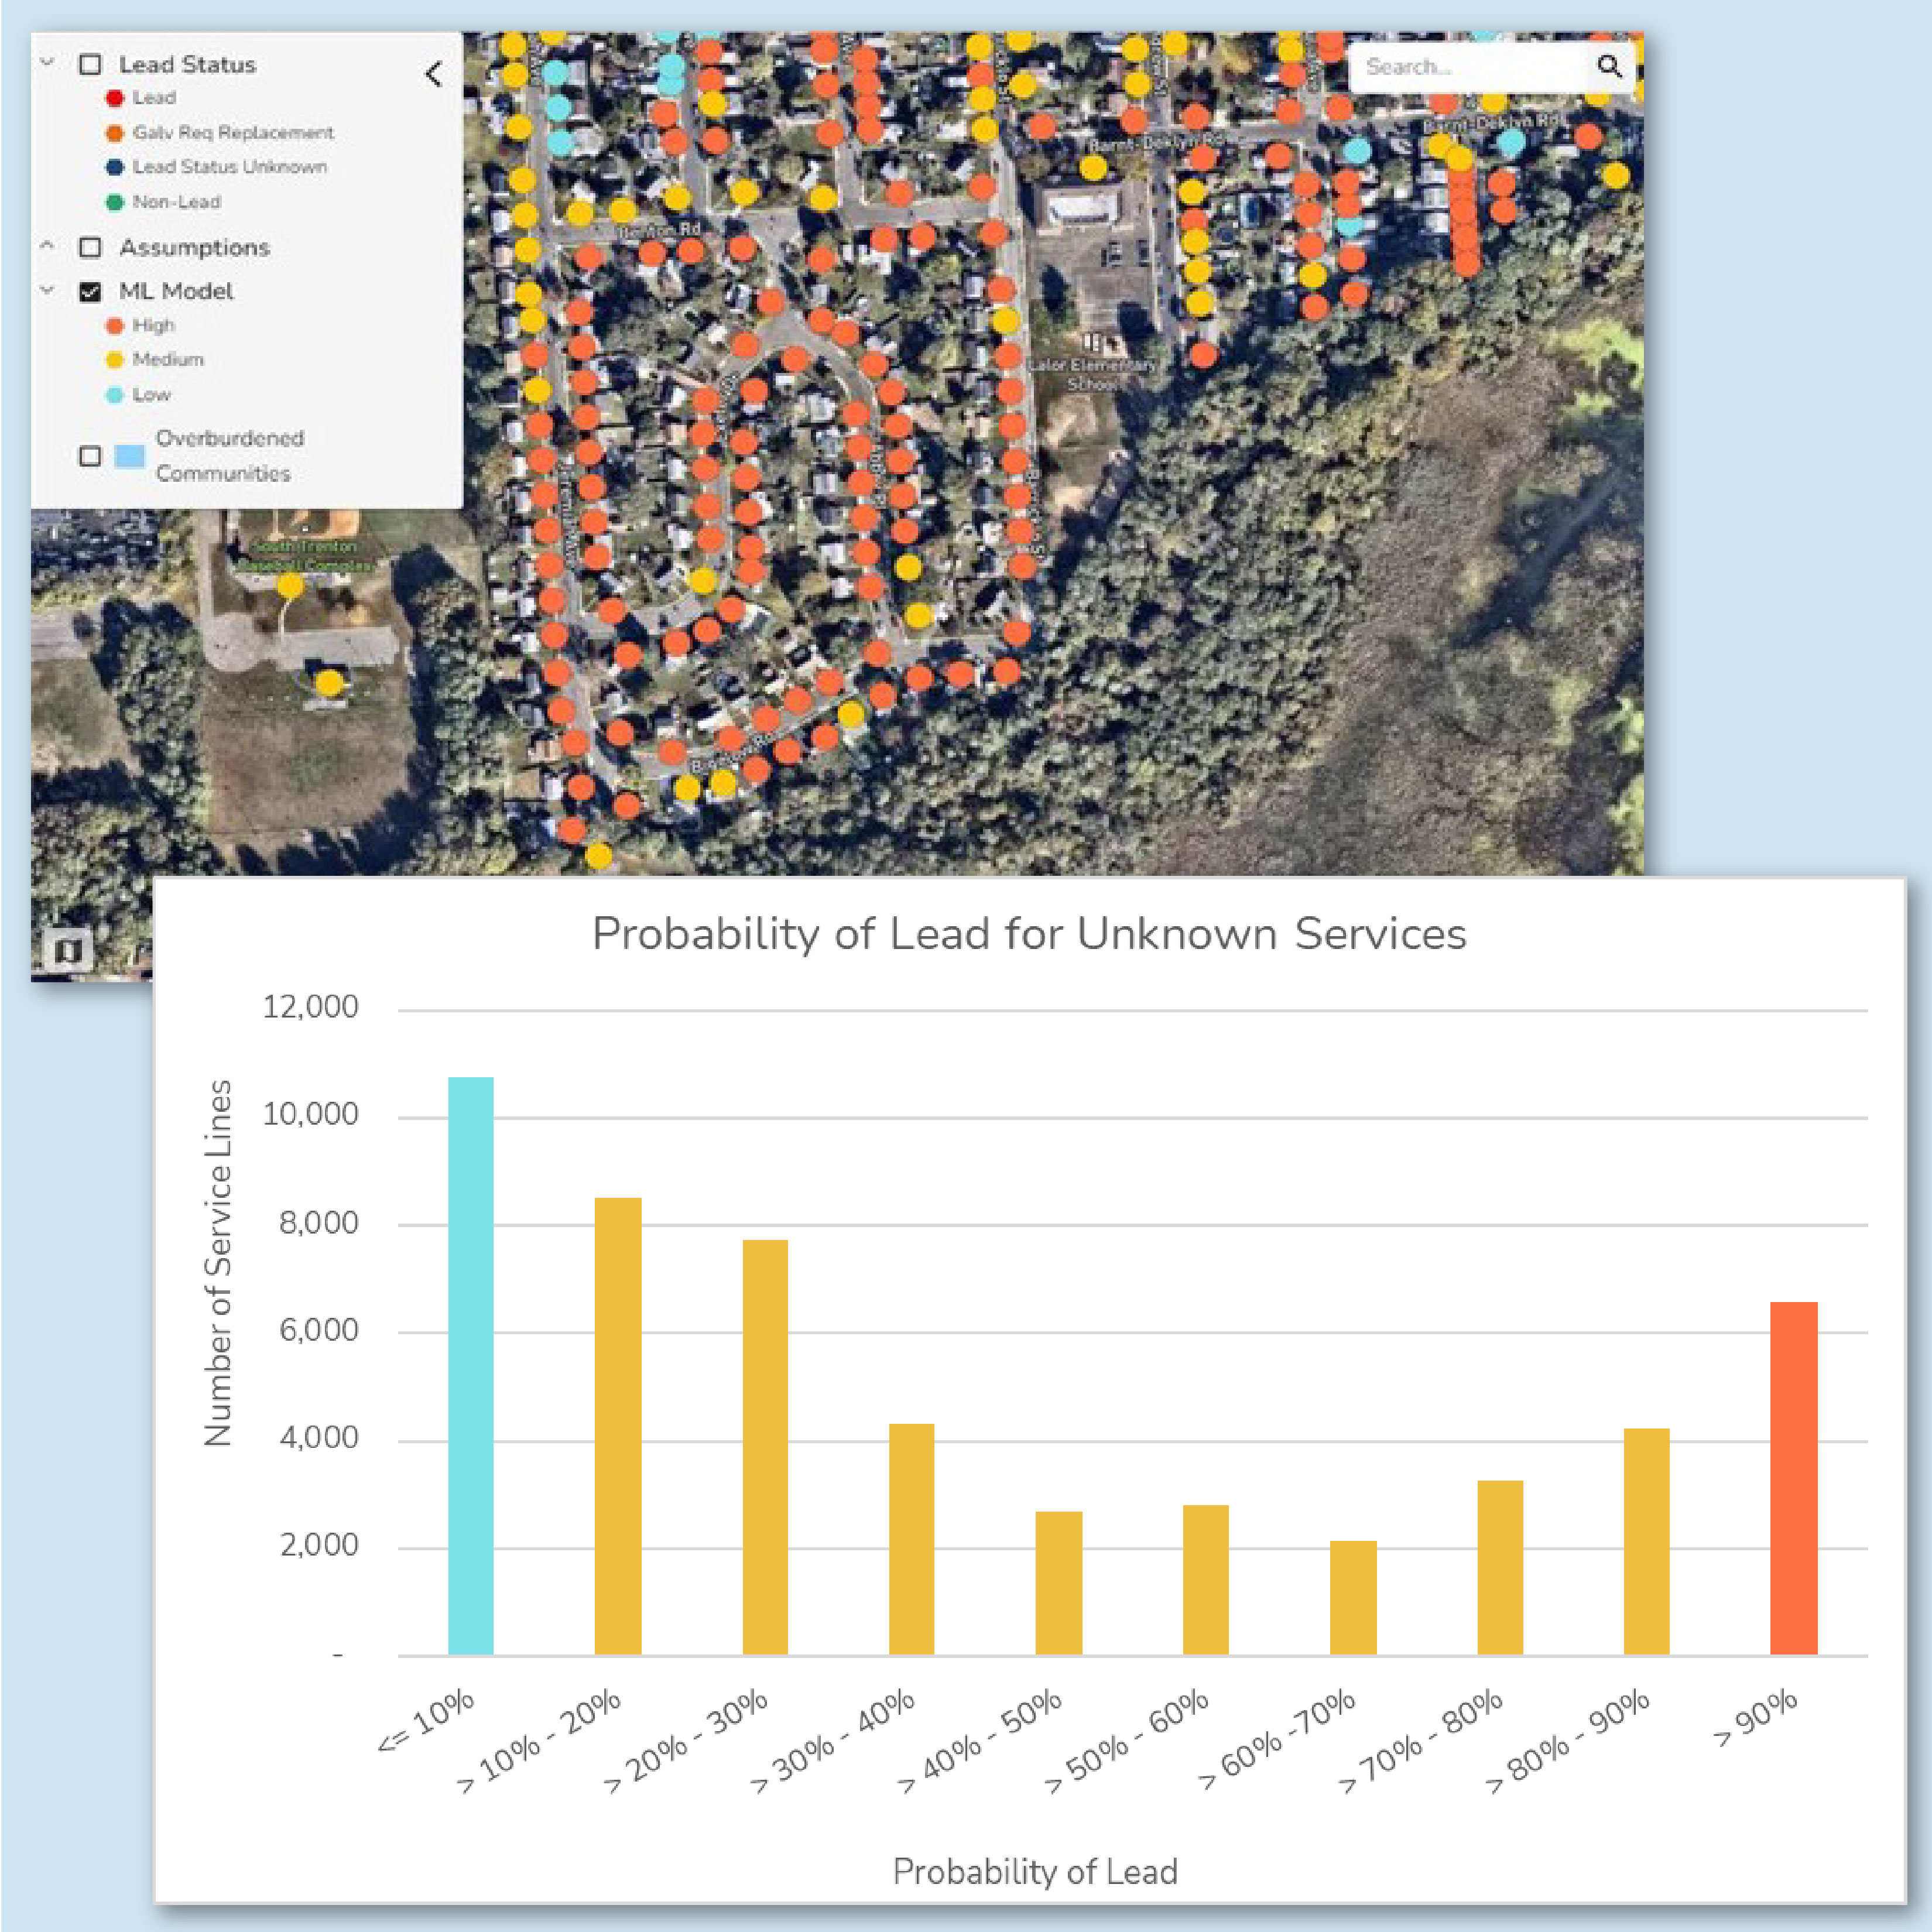1932x1932 pixels.
Task: Click the 'Assumptions' layer label
Action: (x=194, y=247)
